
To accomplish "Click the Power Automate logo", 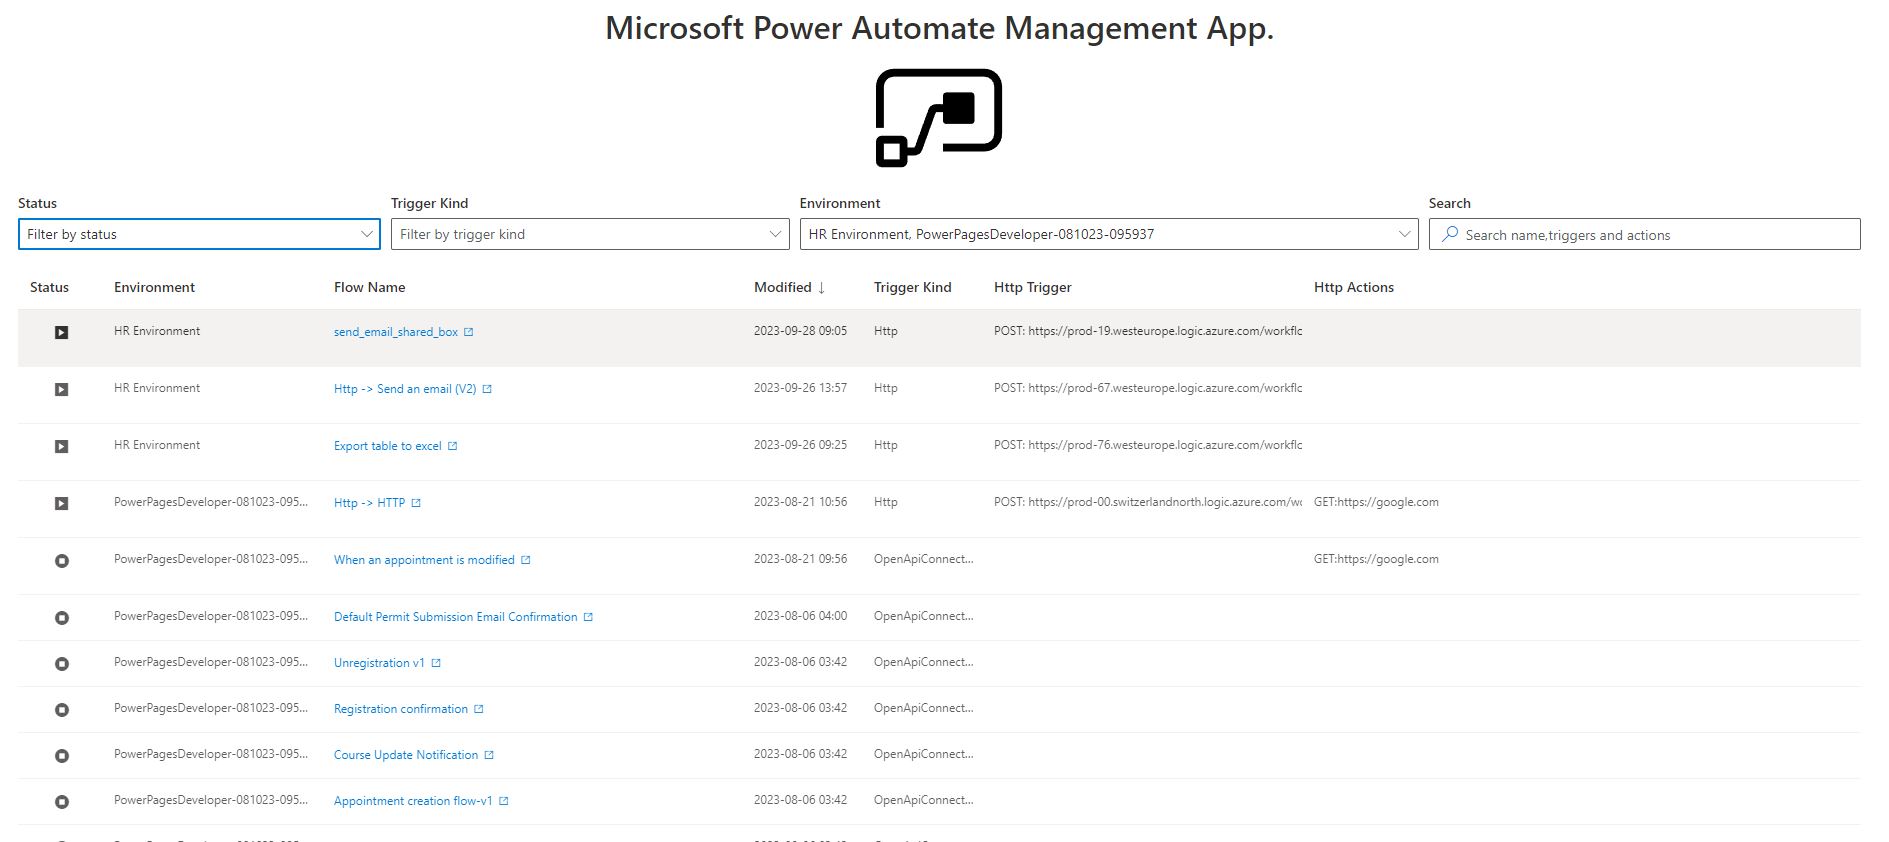I will (939, 117).
